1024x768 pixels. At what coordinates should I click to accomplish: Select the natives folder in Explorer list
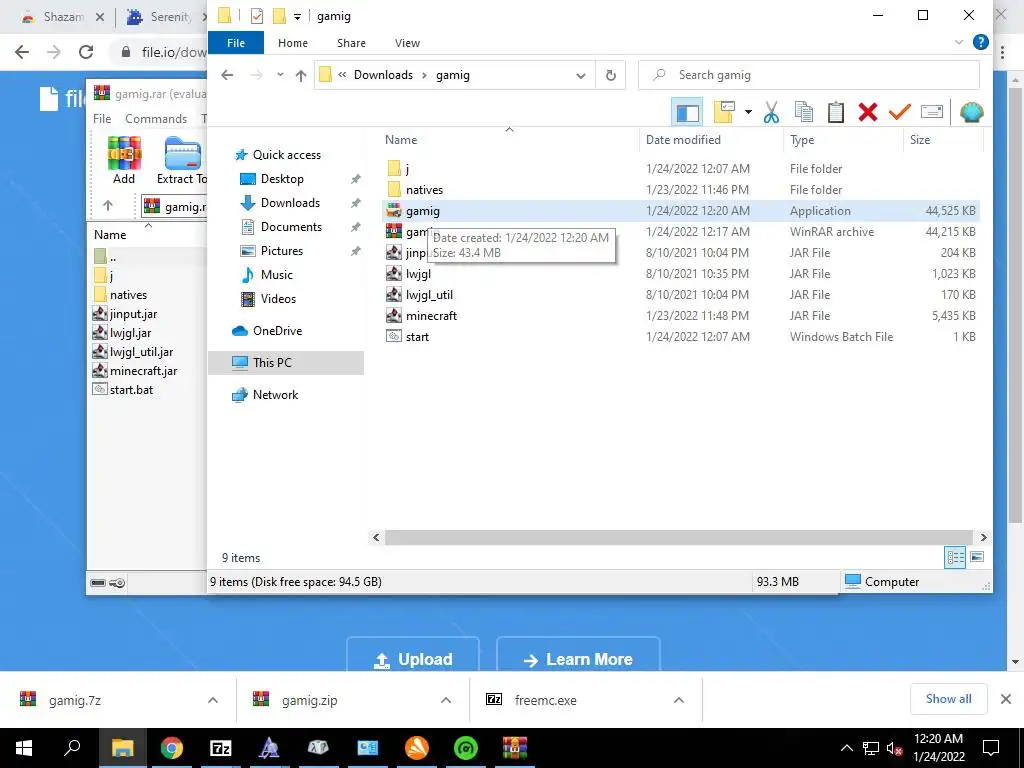(680, 190)
